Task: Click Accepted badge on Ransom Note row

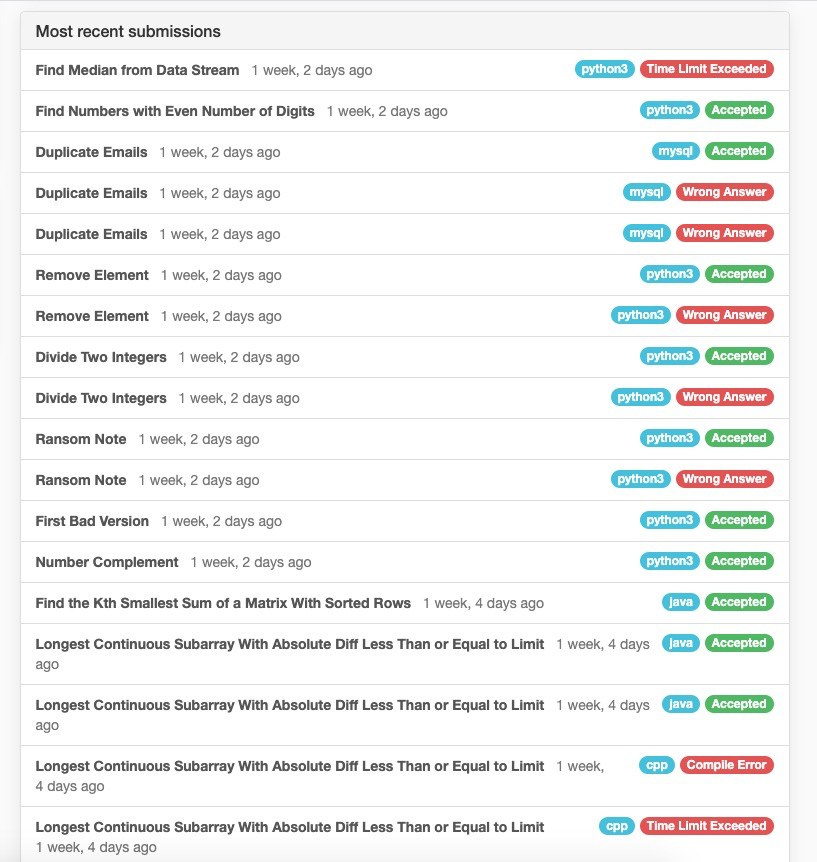Action: click(x=739, y=438)
